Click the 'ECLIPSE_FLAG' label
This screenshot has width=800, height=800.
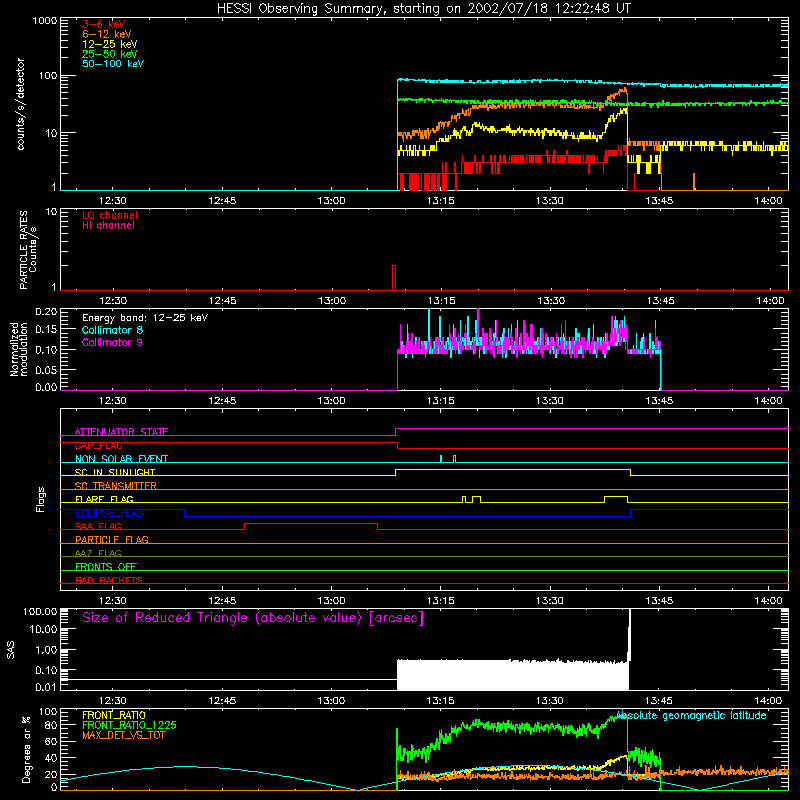[109, 513]
